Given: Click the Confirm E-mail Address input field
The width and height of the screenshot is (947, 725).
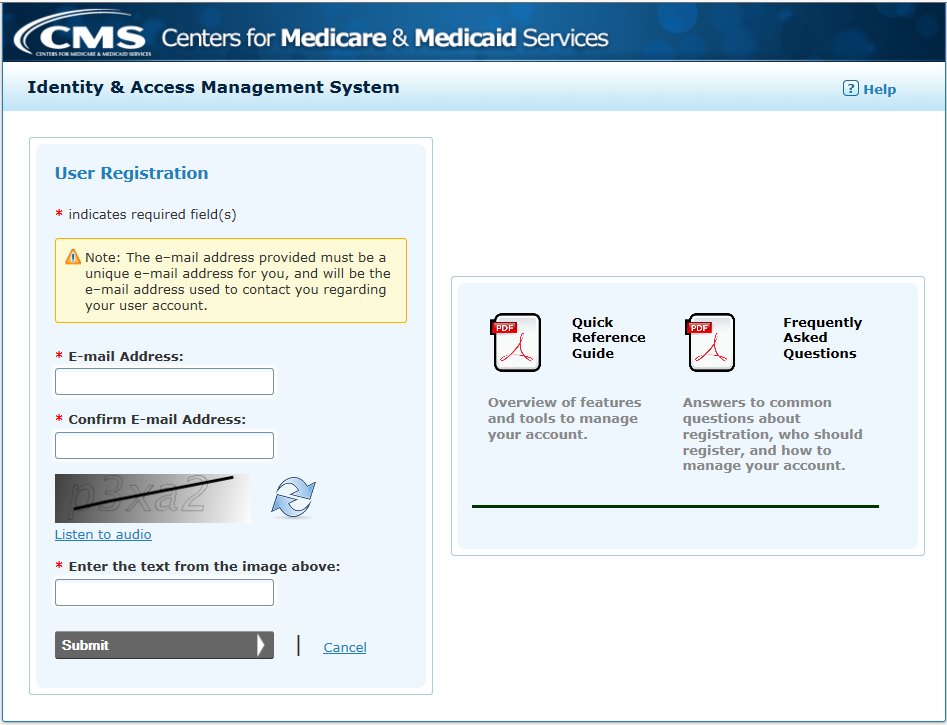Looking at the screenshot, I should 164,445.
